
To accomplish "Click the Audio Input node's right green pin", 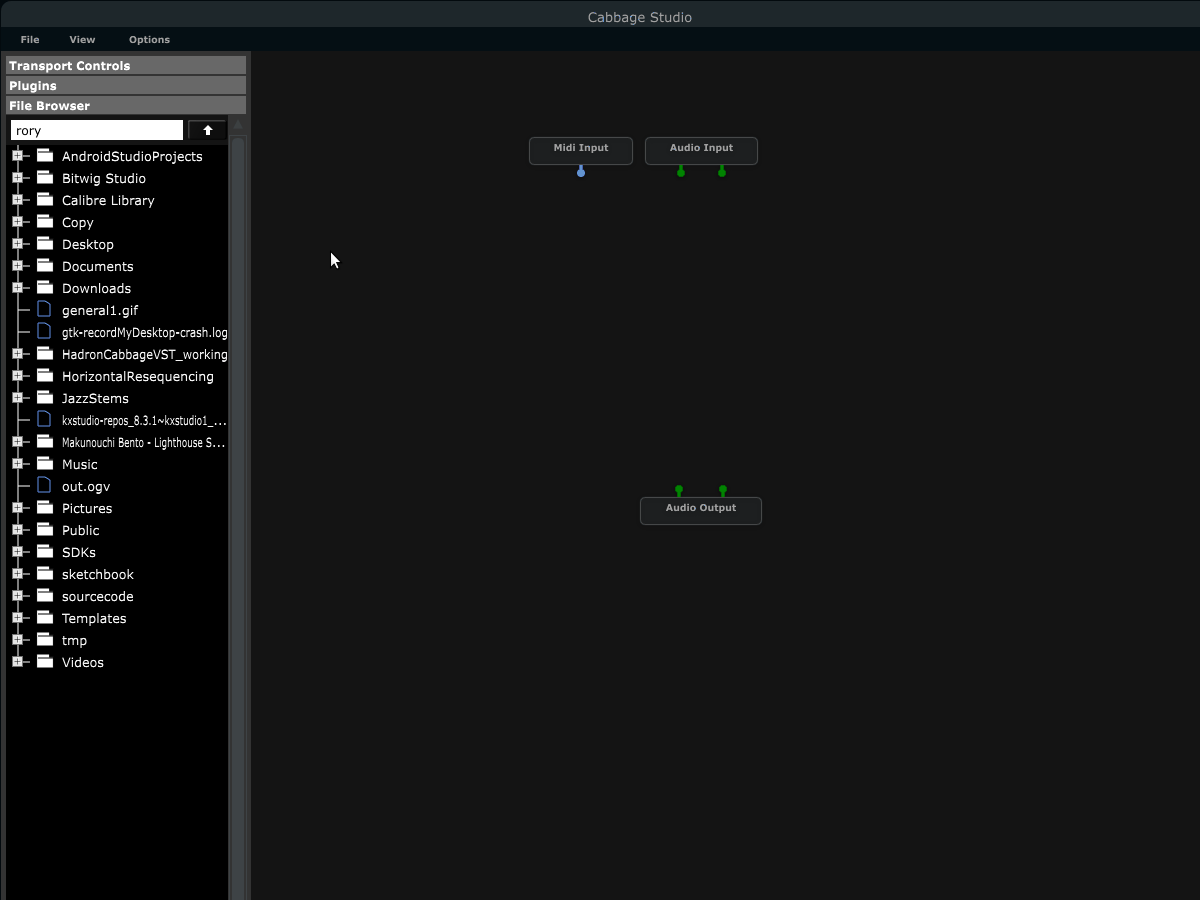I will click(722, 172).
